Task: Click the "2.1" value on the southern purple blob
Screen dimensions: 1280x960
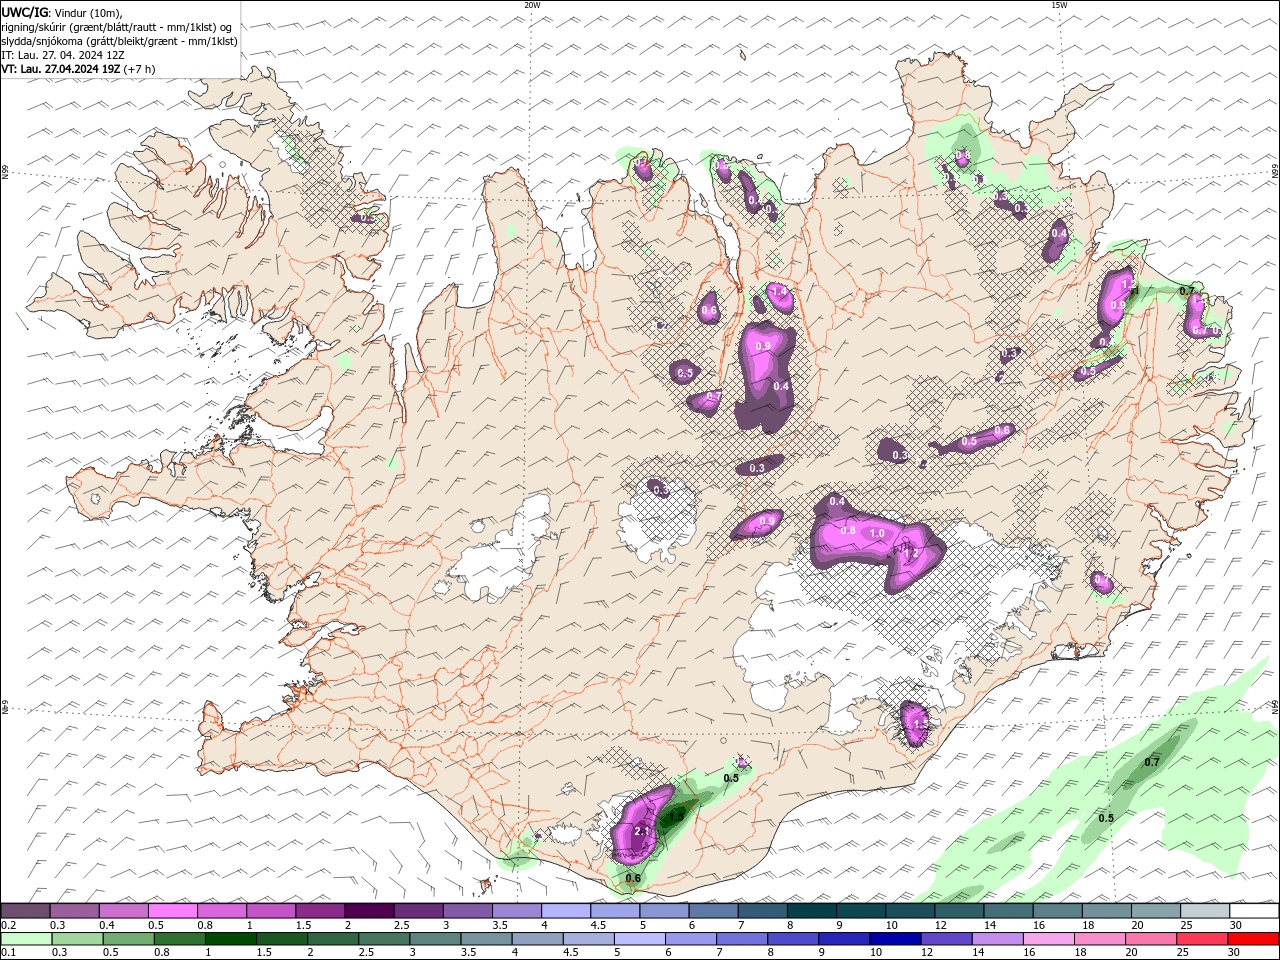Action: click(x=642, y=831)
